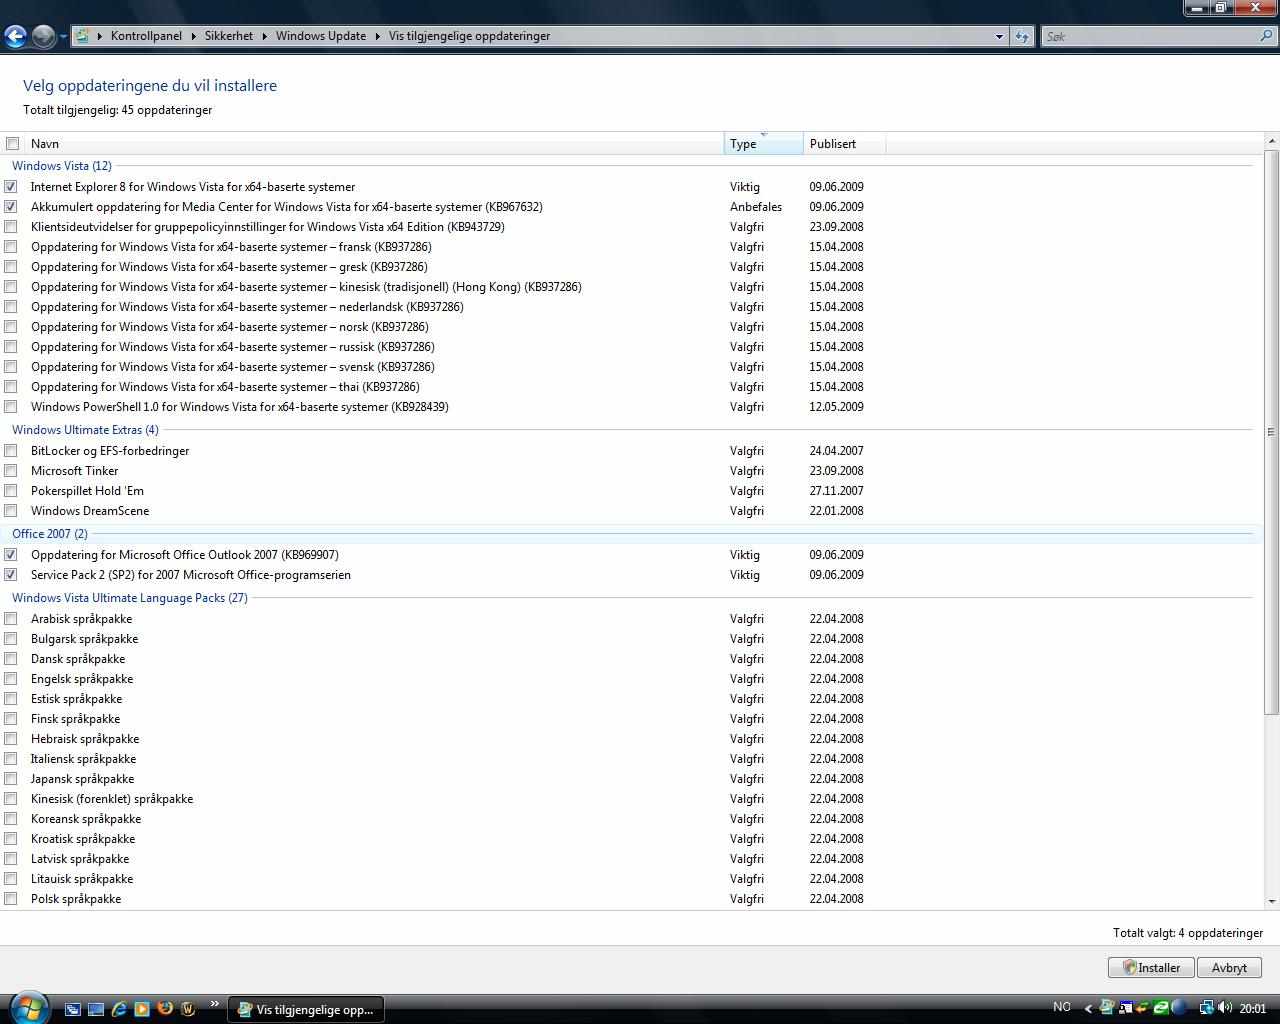This screenshot has width=1280, height=1024.
Task: Click the vertical scrollbar thumb
Action: click(1271, 432)
